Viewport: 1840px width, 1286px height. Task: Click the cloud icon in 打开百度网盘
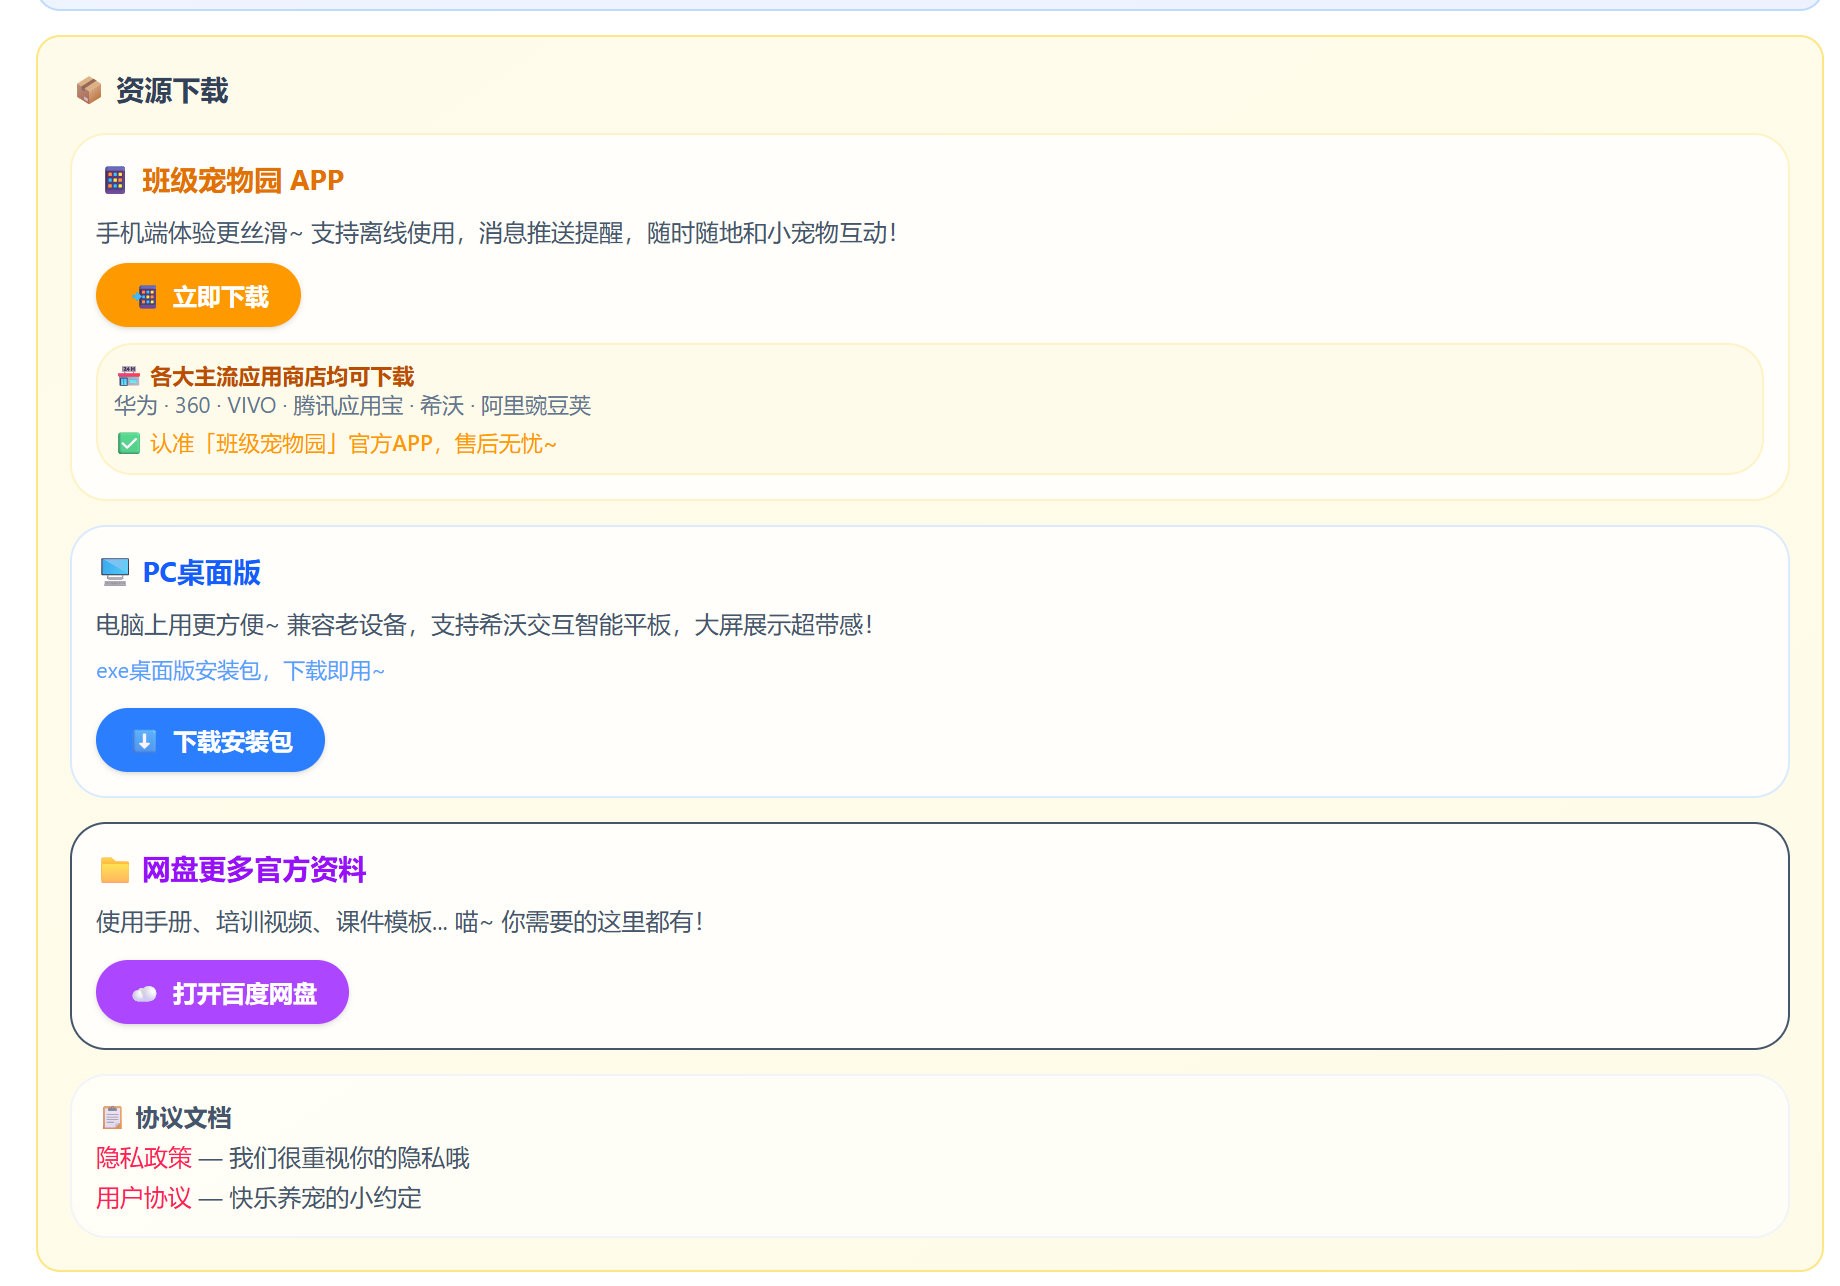coord(145,993)
